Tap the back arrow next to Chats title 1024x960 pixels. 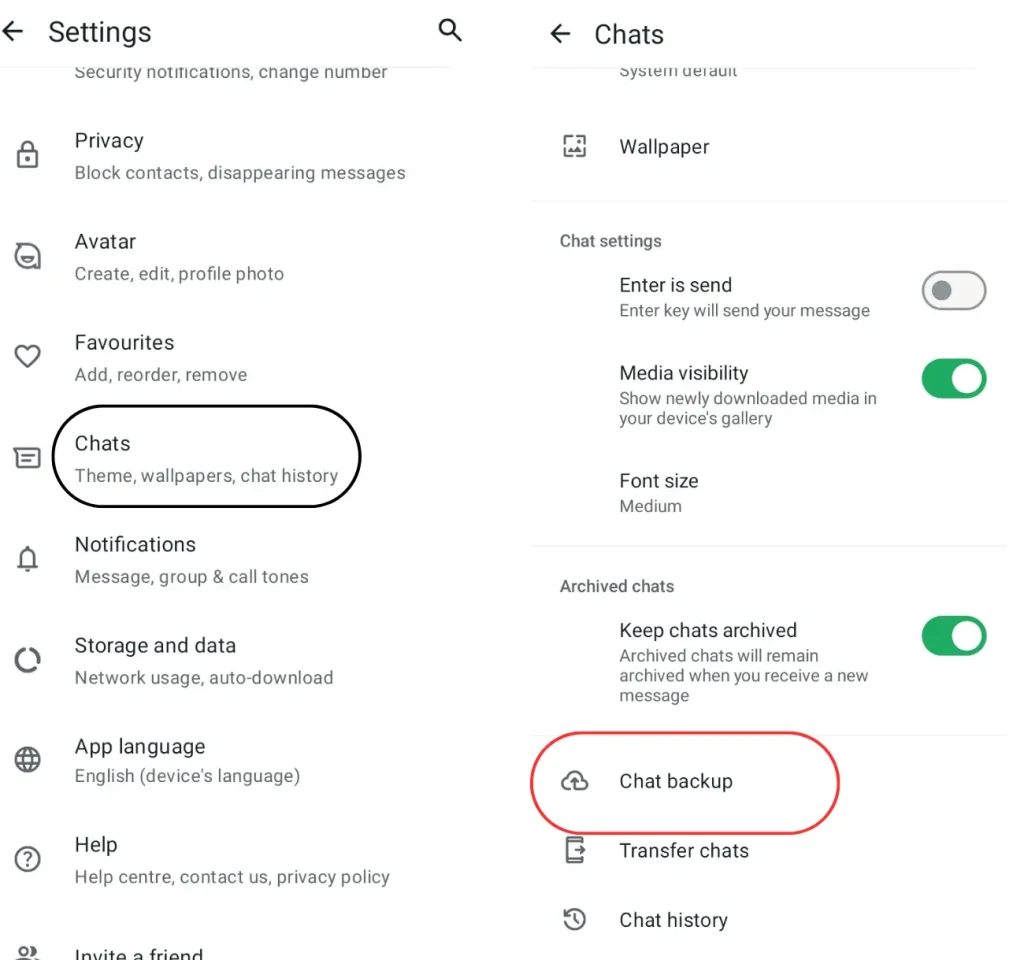pyautogui.click(x=560, y=33)
